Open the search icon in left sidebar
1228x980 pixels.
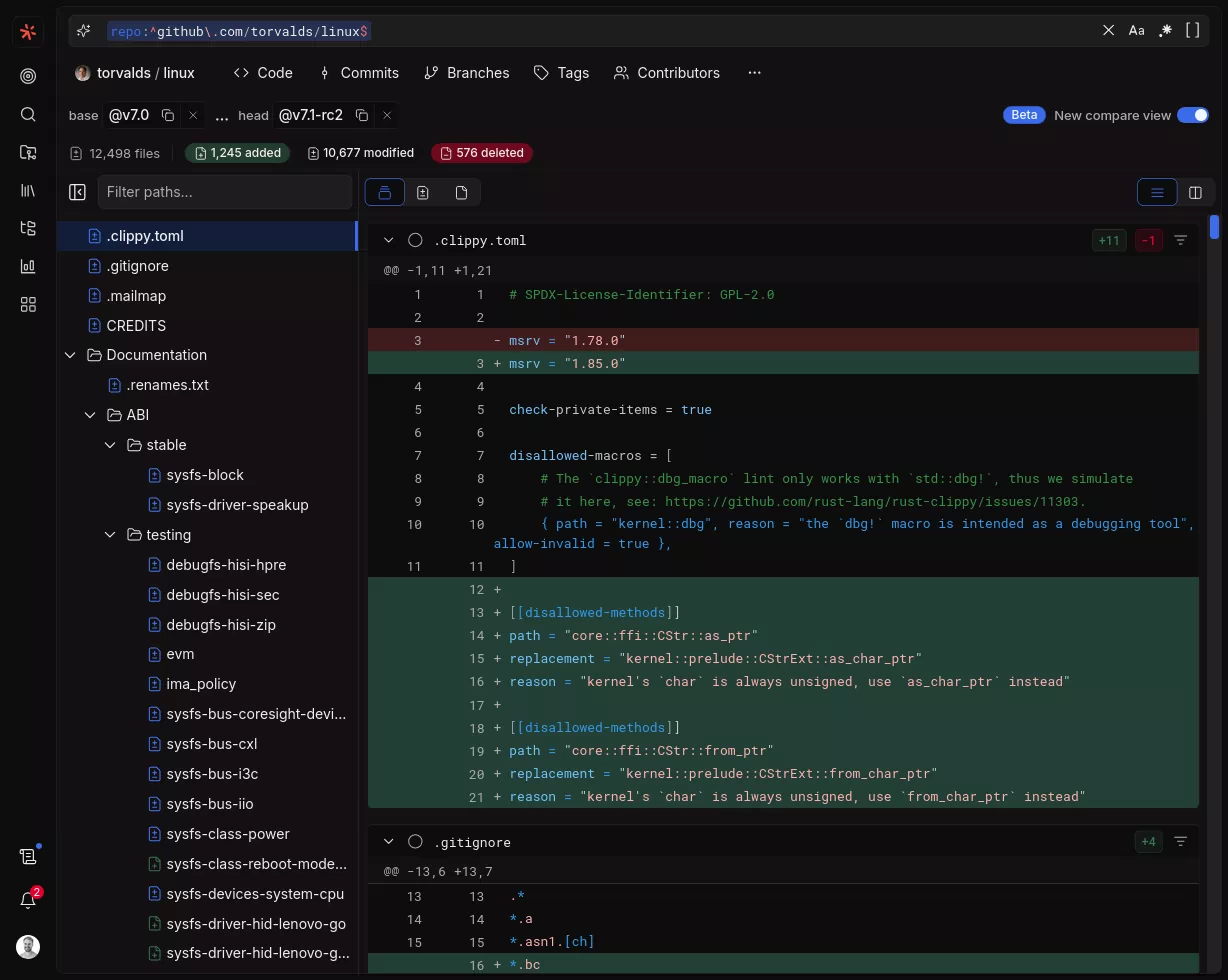pyautogui.click(x=28, y=114)
